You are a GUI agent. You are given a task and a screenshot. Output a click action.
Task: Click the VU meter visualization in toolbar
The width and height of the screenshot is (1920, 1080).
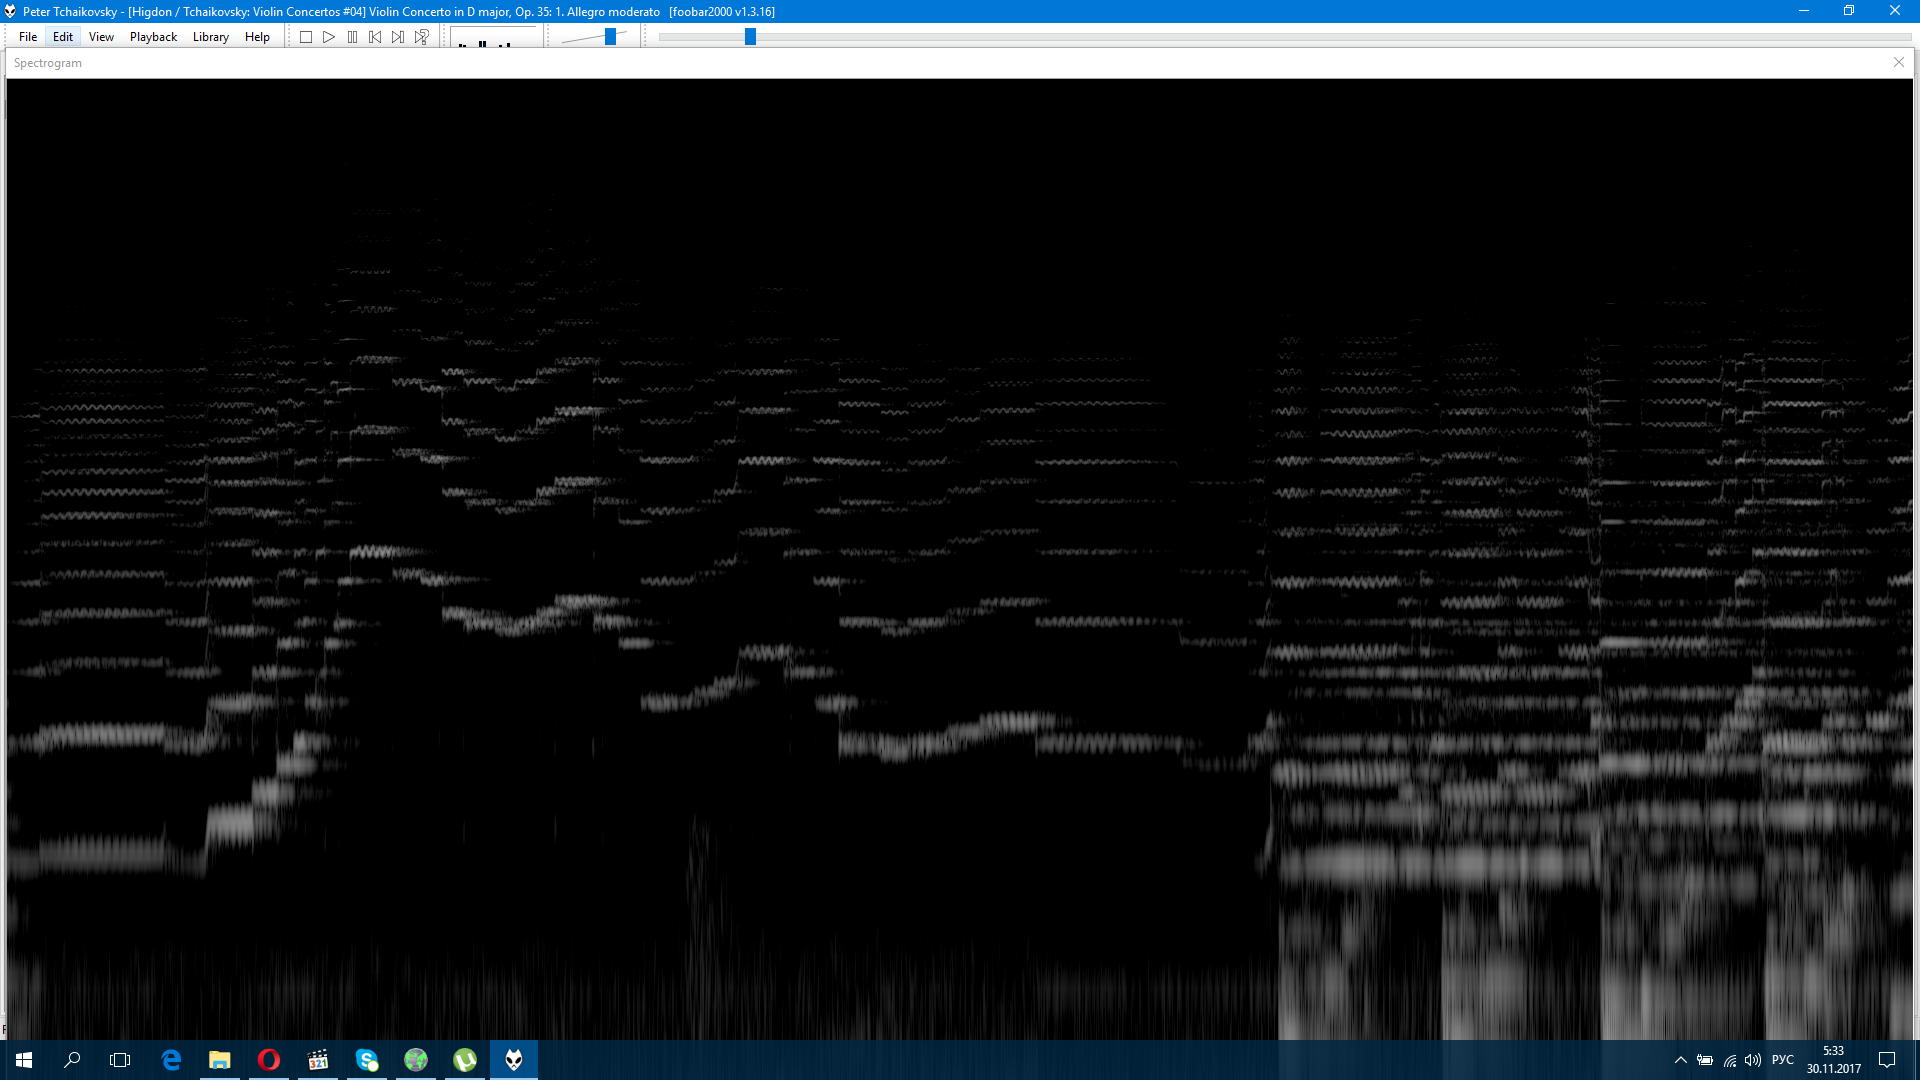point(494,37)
